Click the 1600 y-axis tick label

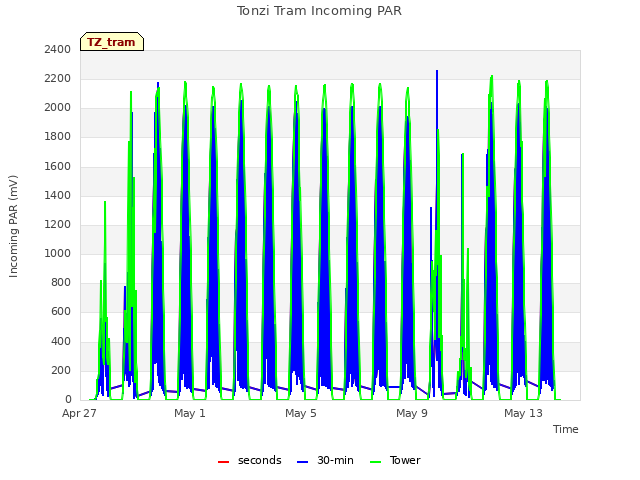click(58, 166)
